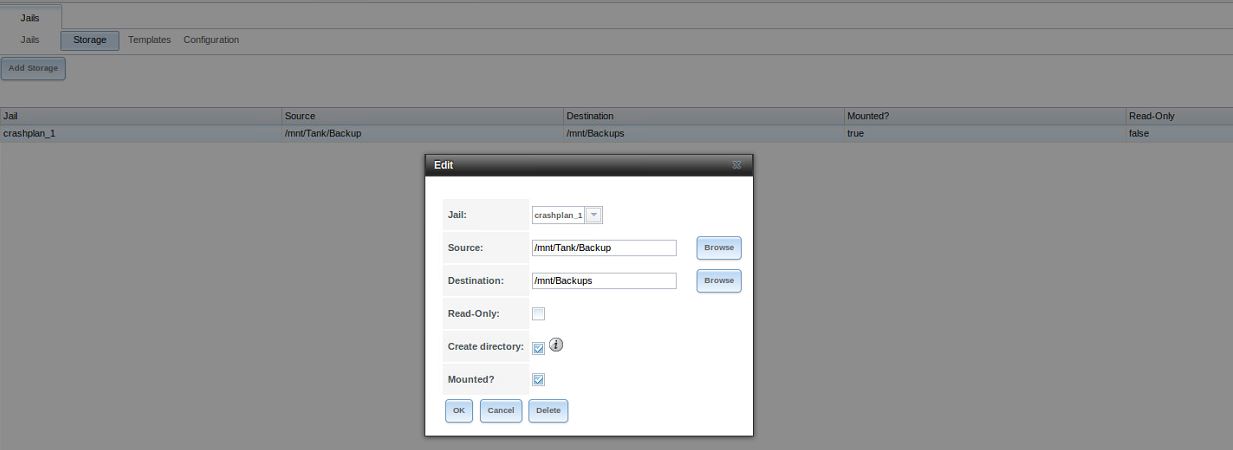Click the Destination column header
This screenshot has height=450, width=1233.
pos(704,116)
